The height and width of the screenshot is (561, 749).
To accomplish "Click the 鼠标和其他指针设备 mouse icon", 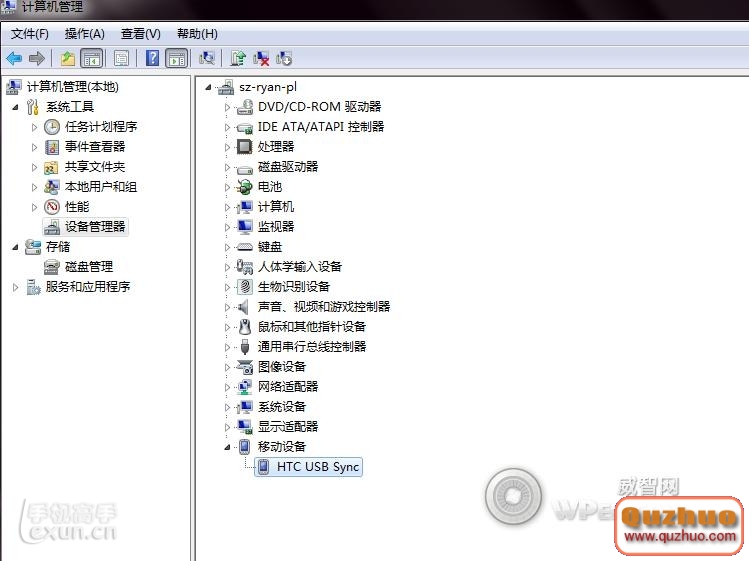I will coord(245,327).
